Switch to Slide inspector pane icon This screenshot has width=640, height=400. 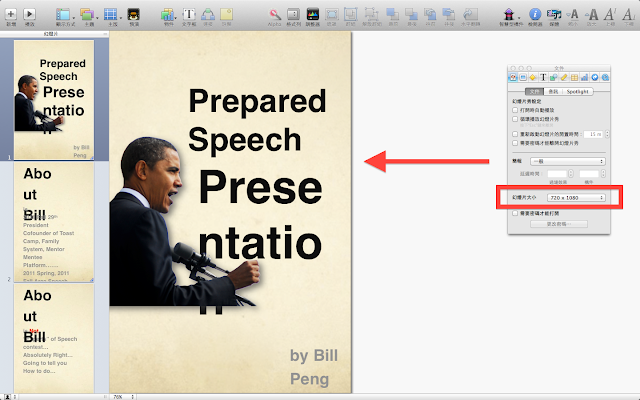point(523,77)
